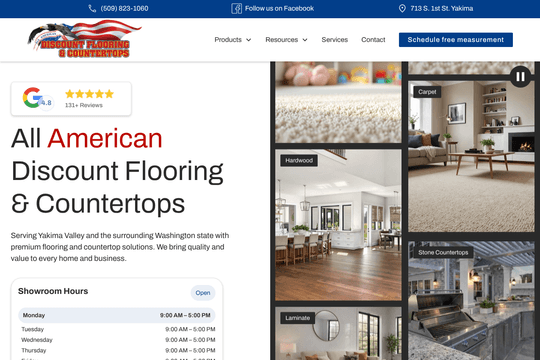The image size is (540, 360).
Task: Open the close-up carpet with toys photo
Action: point(338,102)
